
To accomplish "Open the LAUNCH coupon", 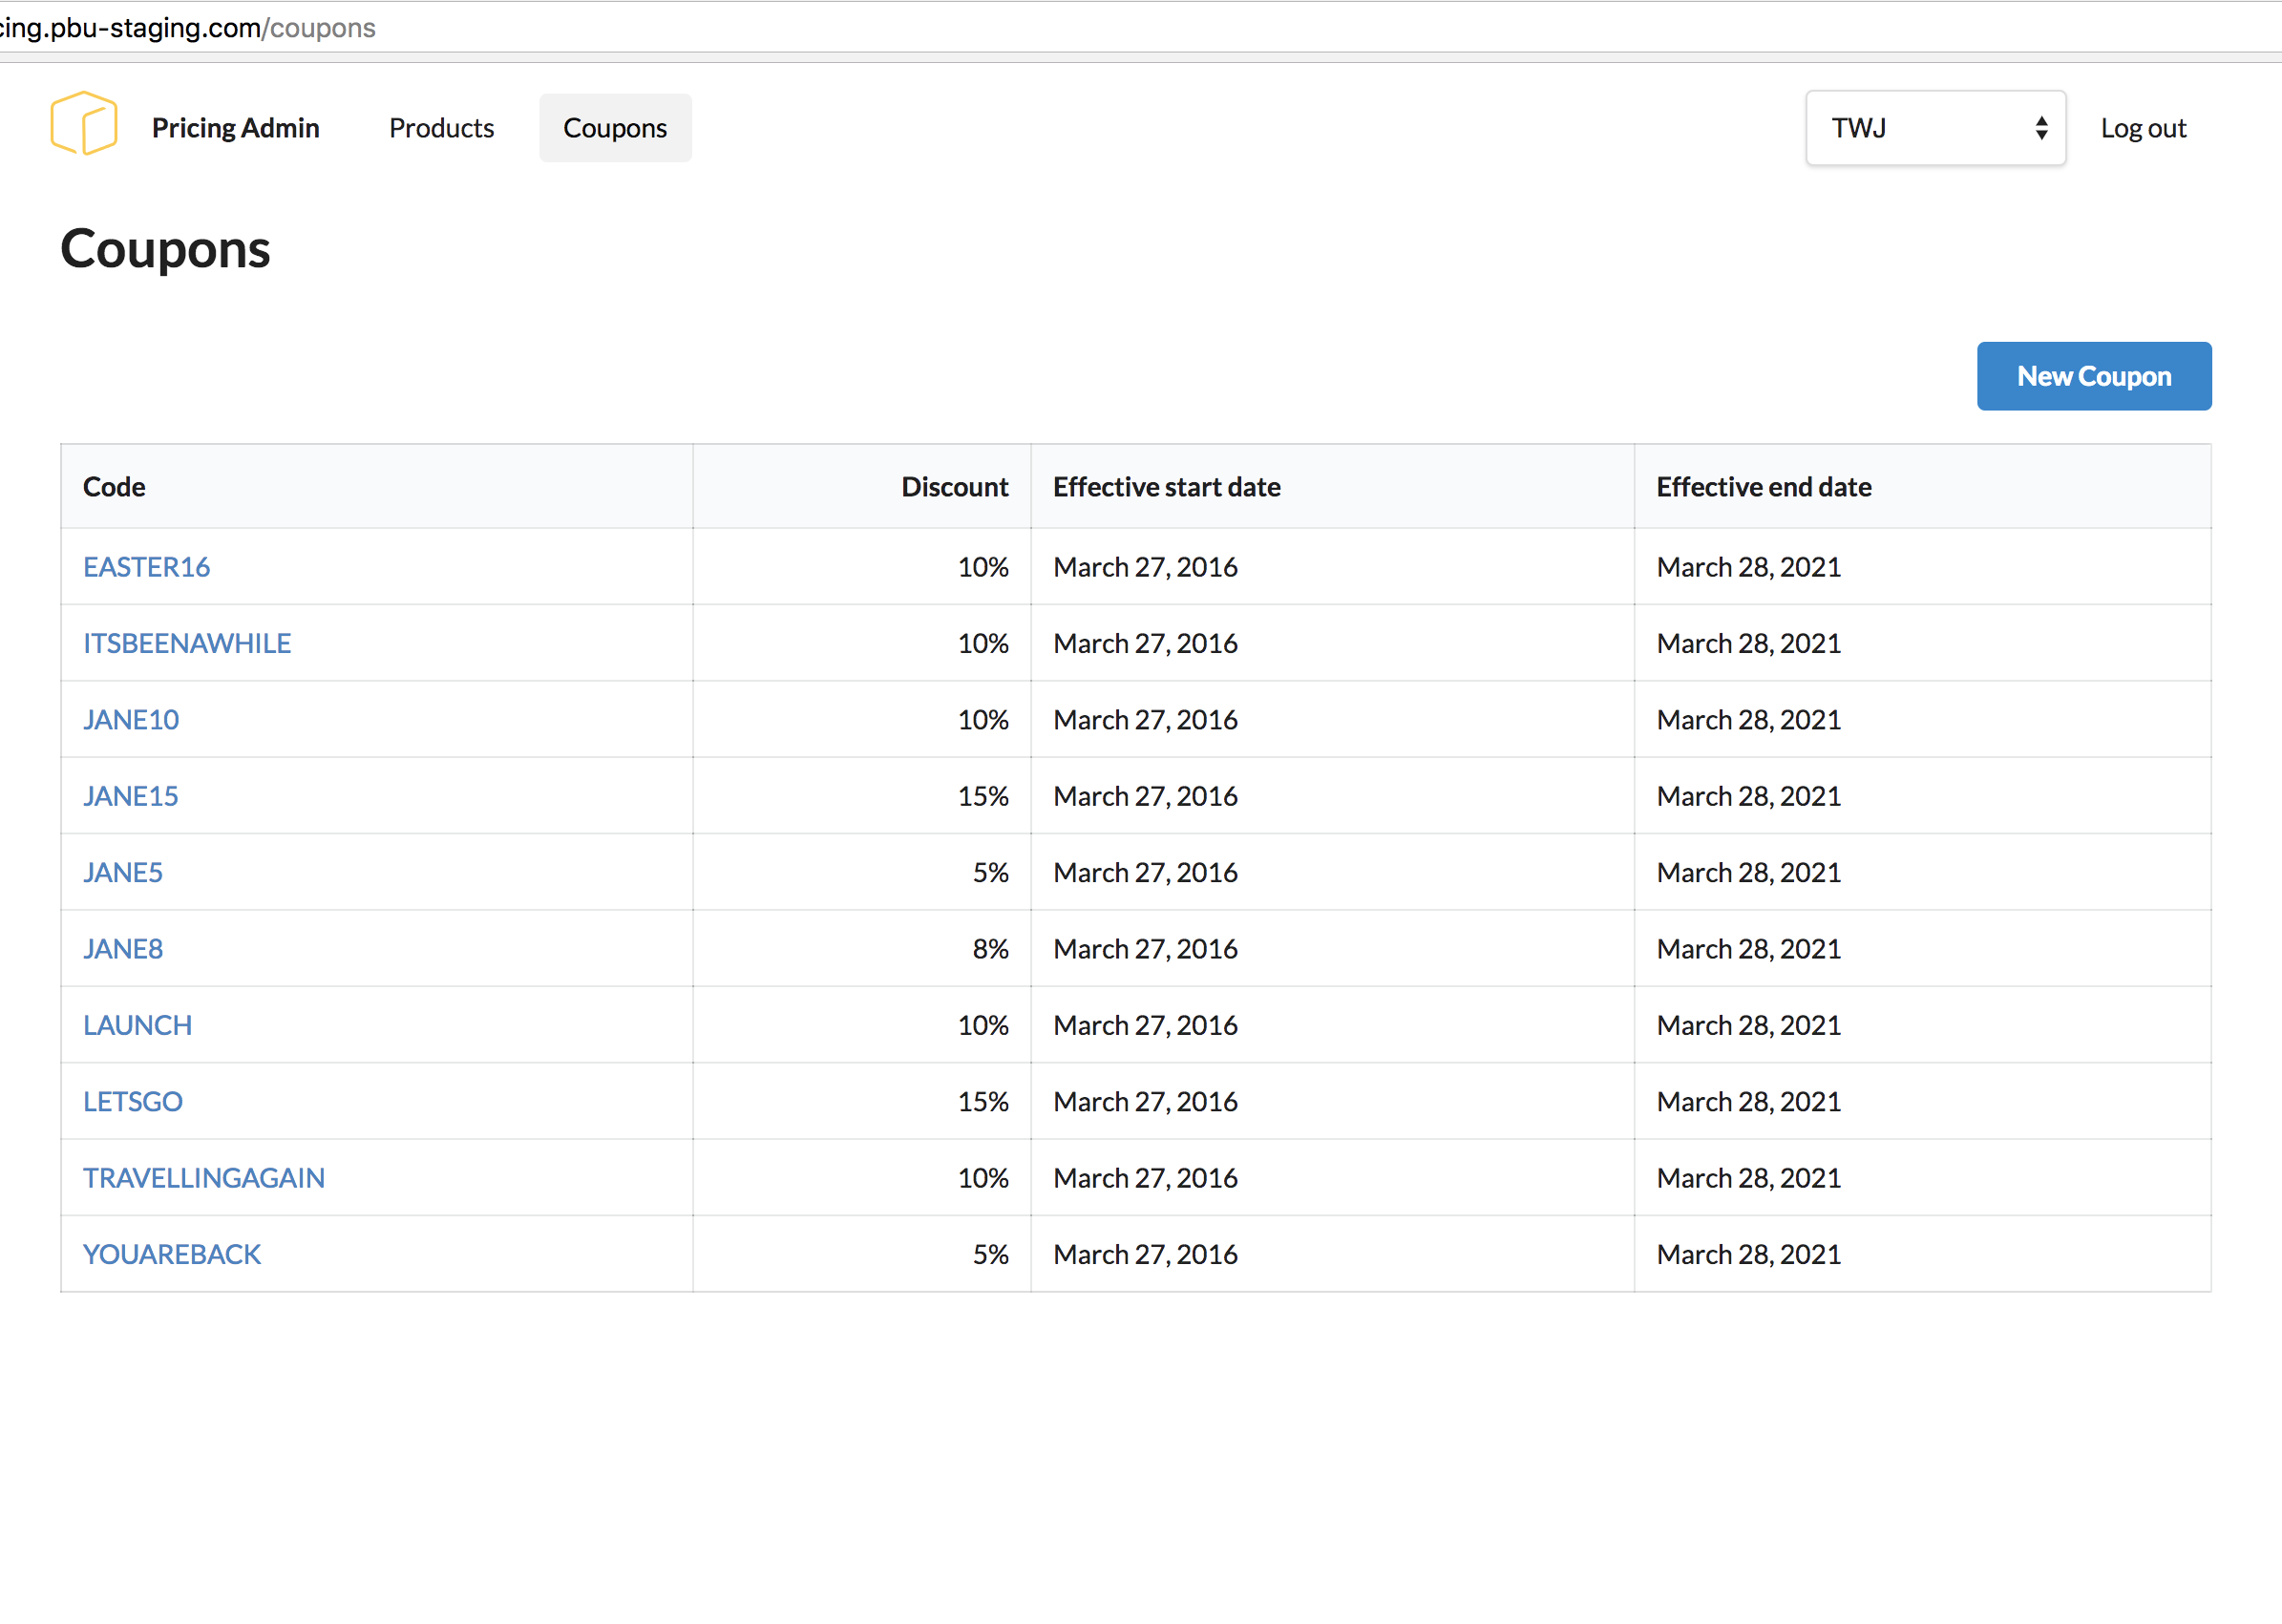I will 137,1025.
